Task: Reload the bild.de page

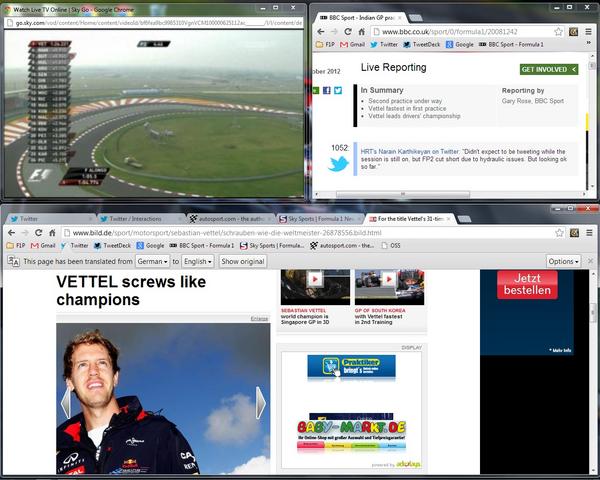Action: [38, 233]
